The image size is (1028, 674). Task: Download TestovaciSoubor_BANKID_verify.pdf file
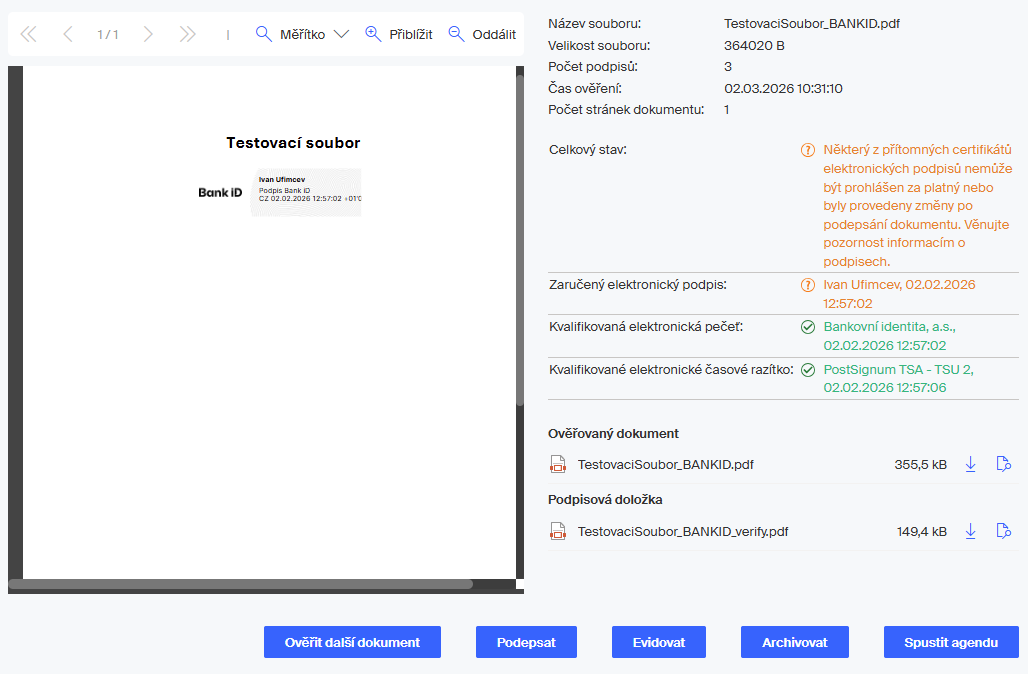tap(970, 531)
